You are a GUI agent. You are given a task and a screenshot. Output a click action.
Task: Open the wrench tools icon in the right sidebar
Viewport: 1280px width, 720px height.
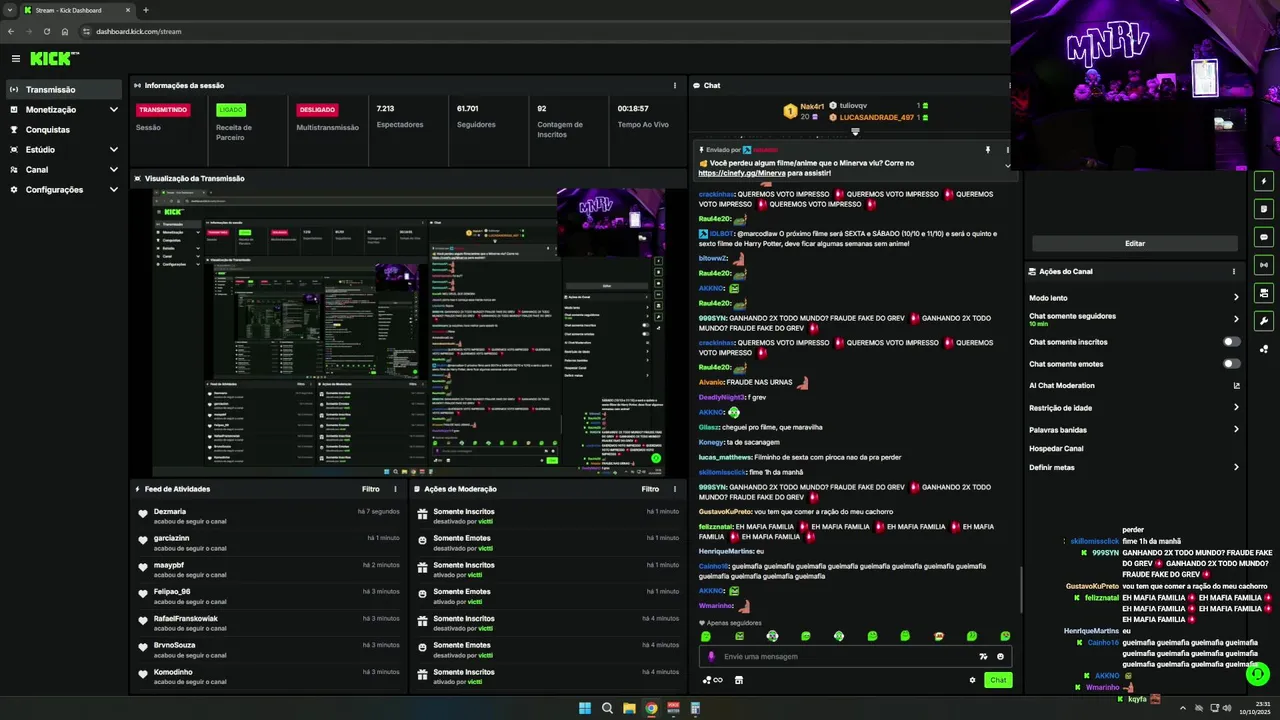pyautogui.click(x=1264, y=321)
